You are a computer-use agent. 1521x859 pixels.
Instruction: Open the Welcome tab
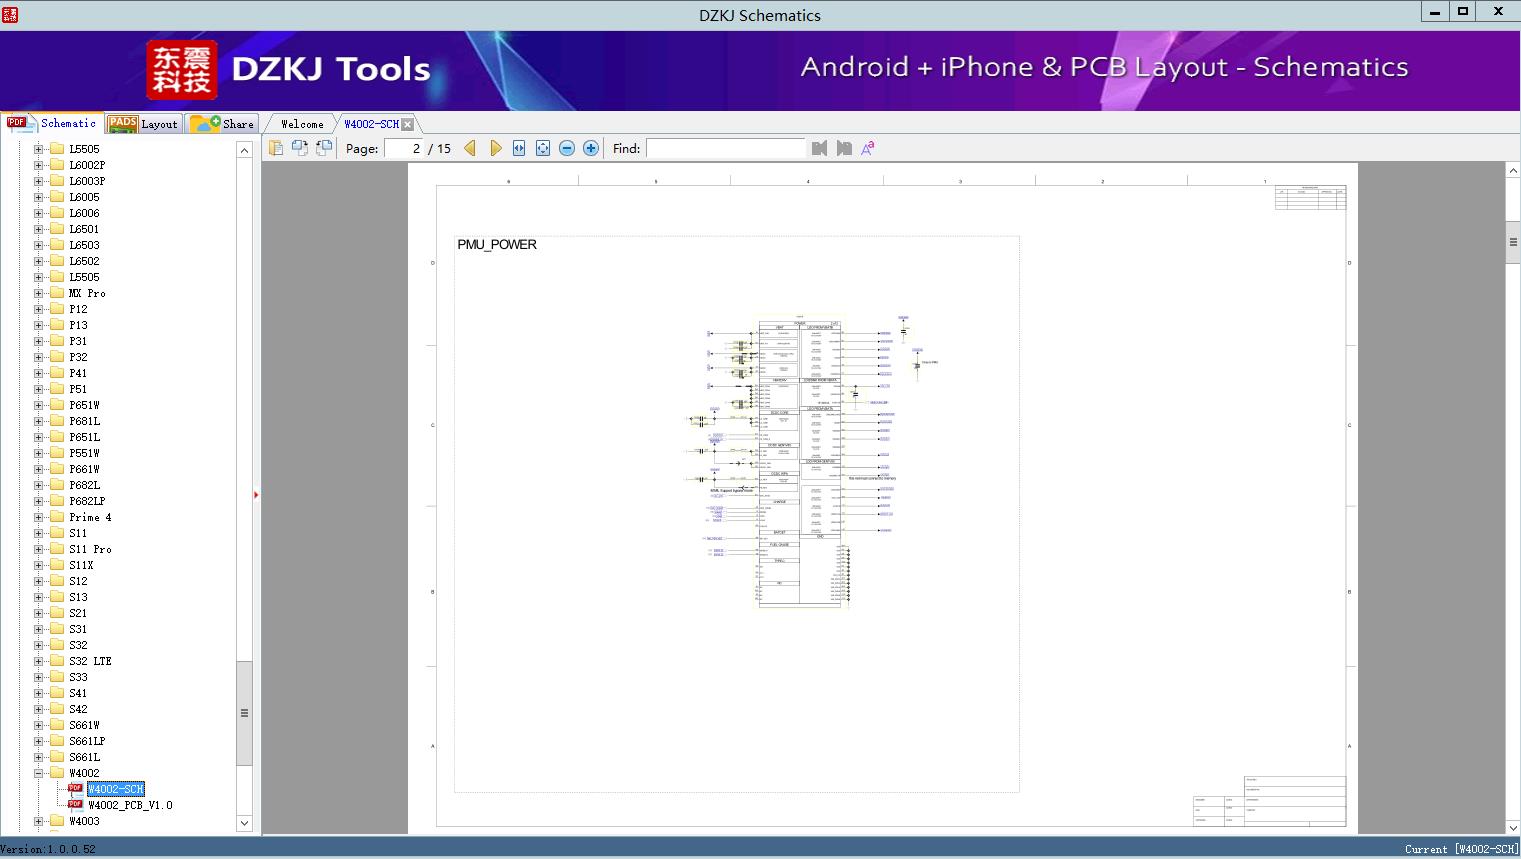[x=302, y=124]
